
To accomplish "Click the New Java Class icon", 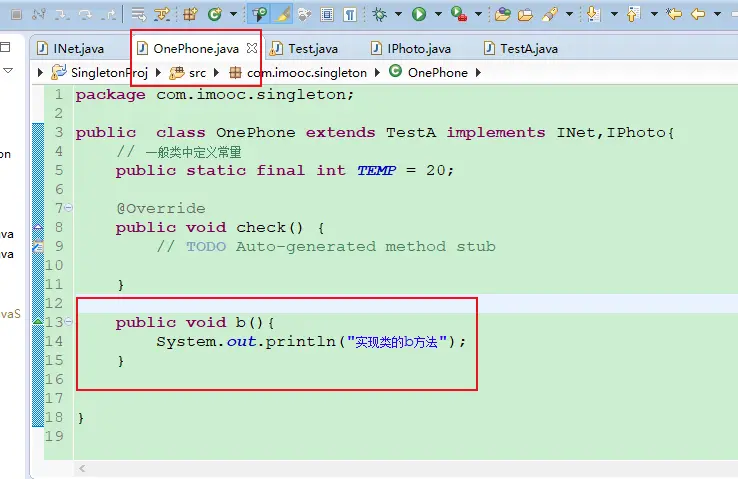I will click(215, 15).
